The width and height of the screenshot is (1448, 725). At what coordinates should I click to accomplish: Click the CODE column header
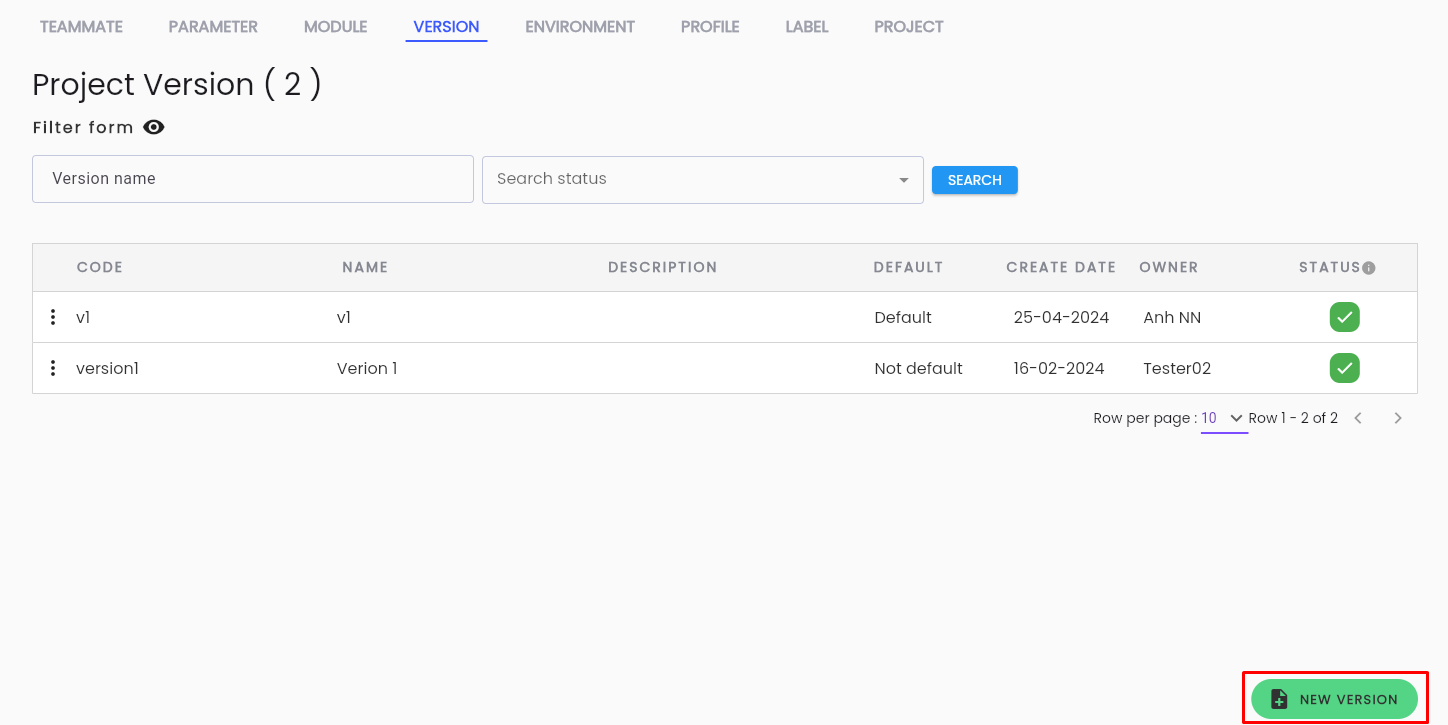coord(100,267)
